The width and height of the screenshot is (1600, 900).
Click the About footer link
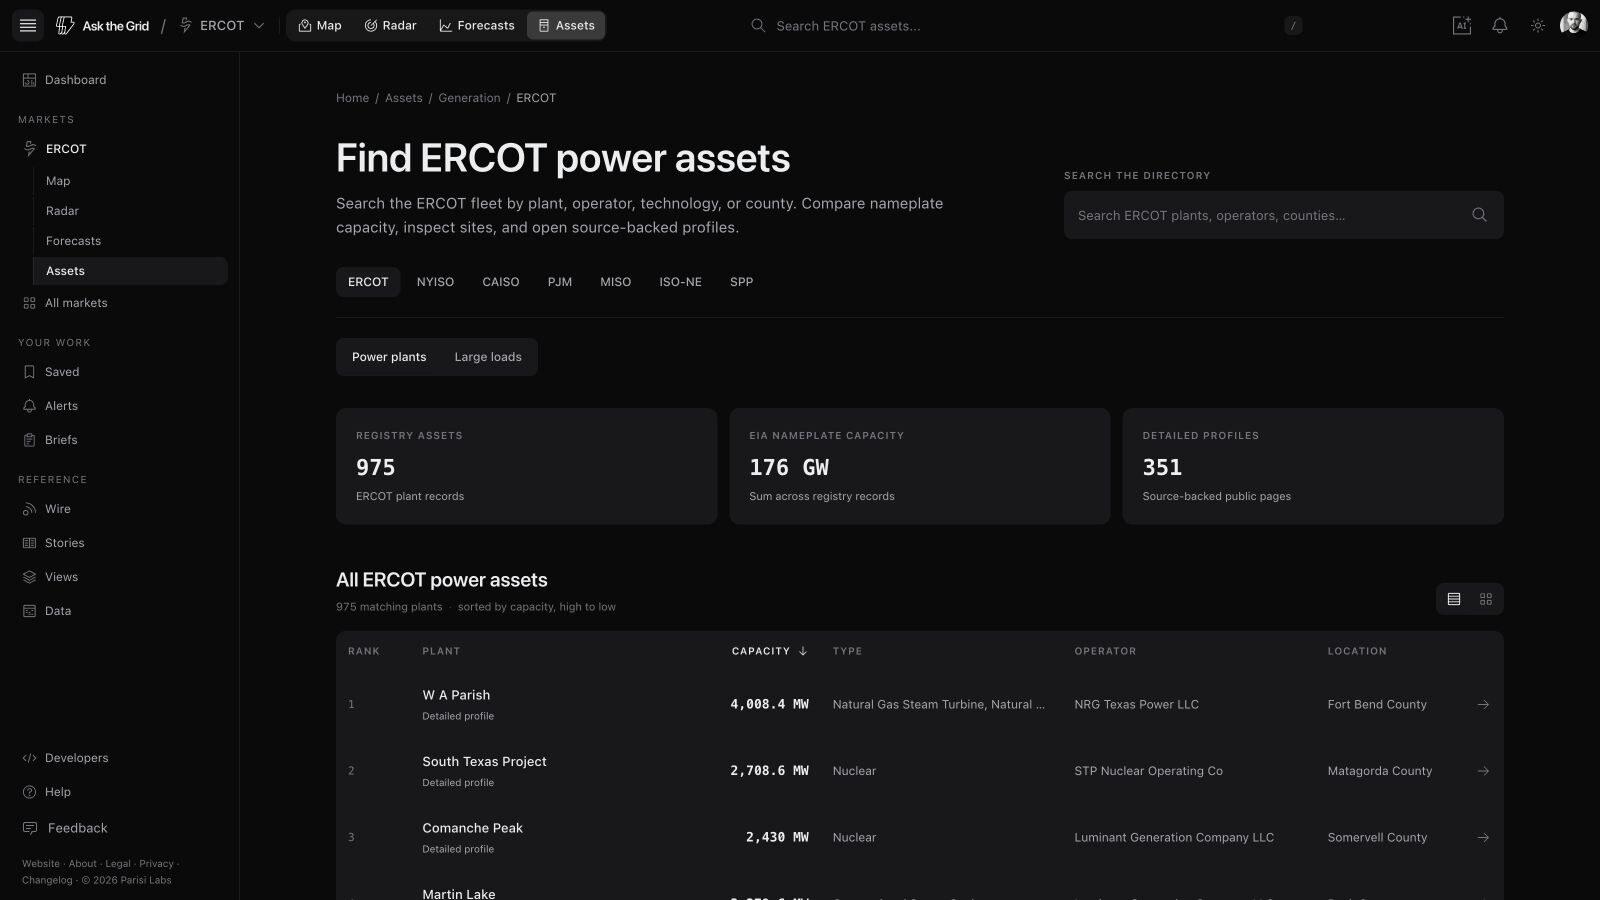pos(83,864)
